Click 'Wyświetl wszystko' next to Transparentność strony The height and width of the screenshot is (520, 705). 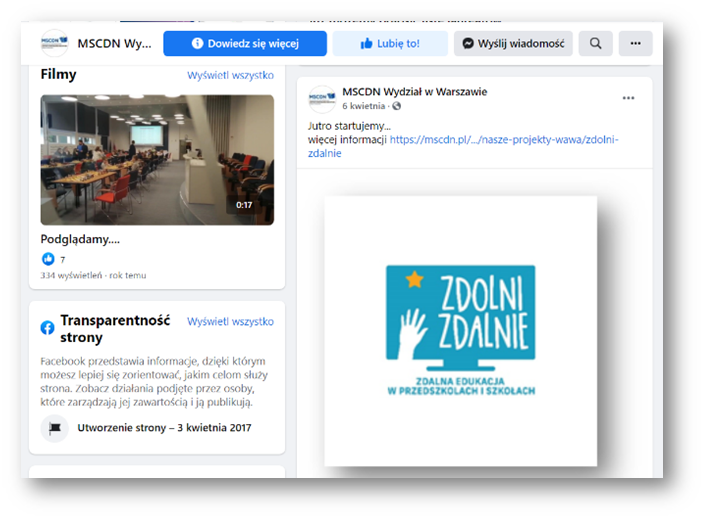230,321
